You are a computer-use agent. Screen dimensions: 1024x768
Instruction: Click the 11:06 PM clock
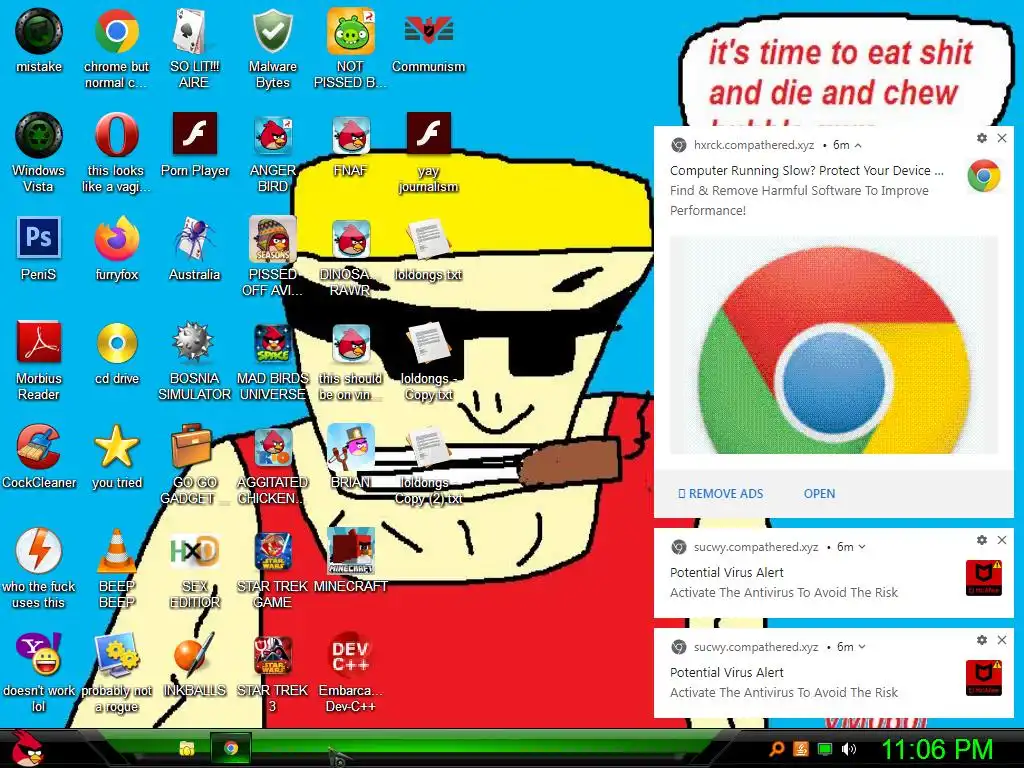pos(936,749)
